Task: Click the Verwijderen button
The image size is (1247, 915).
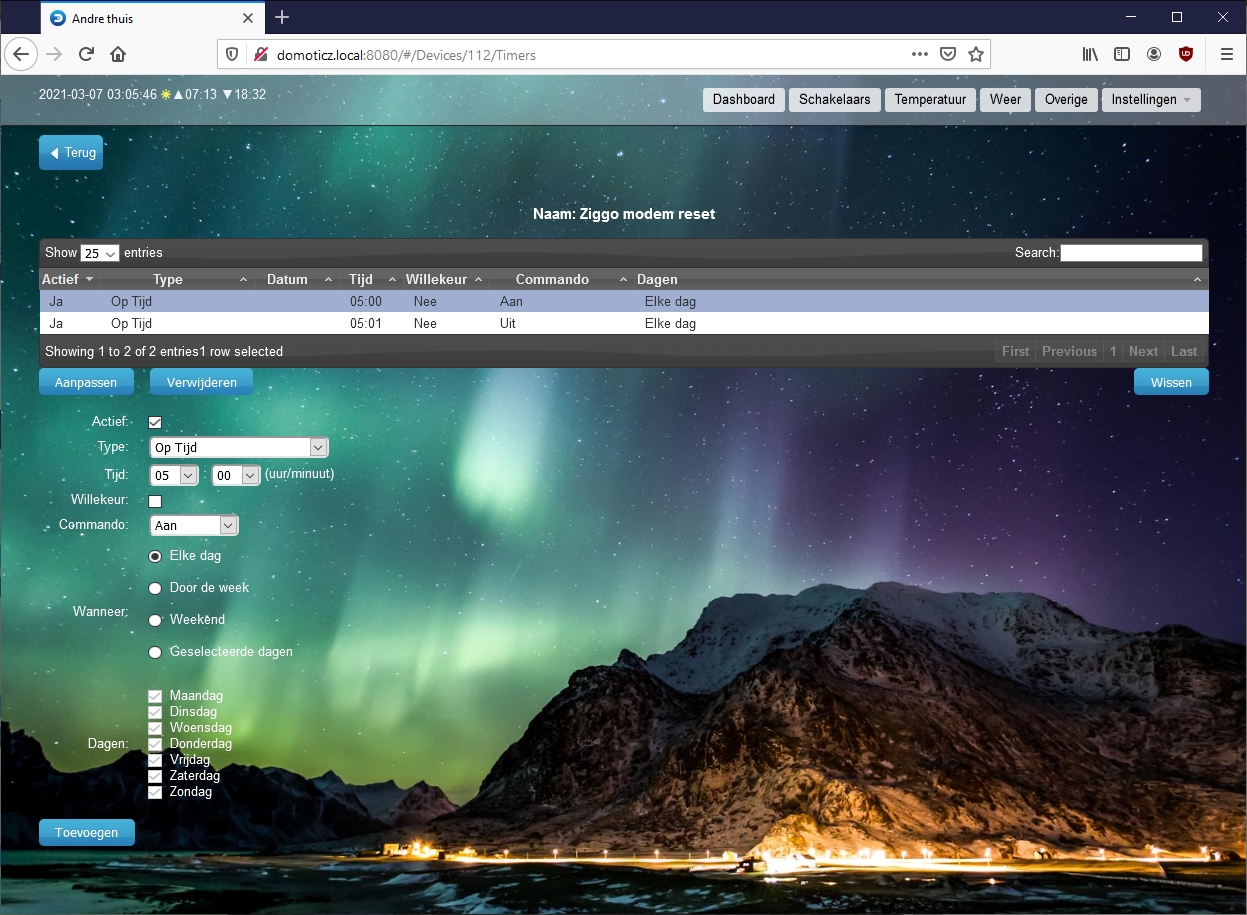Action: click(201, 382)
